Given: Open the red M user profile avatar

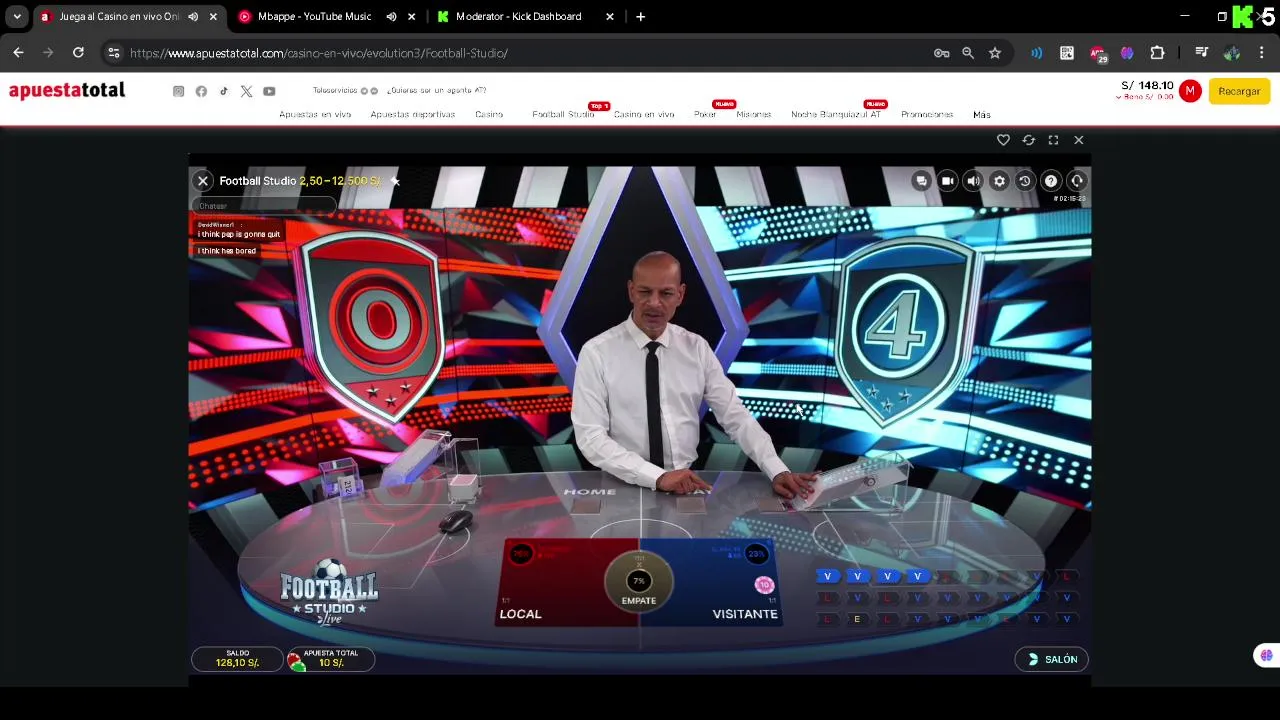Looking at the screenshot, I should coord(1190,91).
